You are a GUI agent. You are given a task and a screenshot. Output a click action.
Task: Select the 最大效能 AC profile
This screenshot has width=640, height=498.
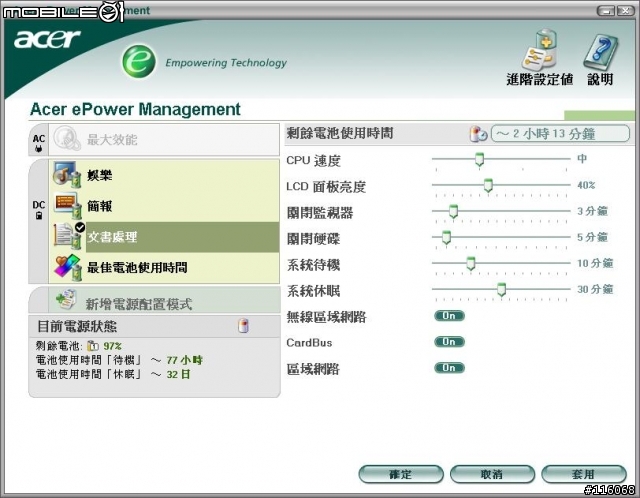click(x=164, y=139)
